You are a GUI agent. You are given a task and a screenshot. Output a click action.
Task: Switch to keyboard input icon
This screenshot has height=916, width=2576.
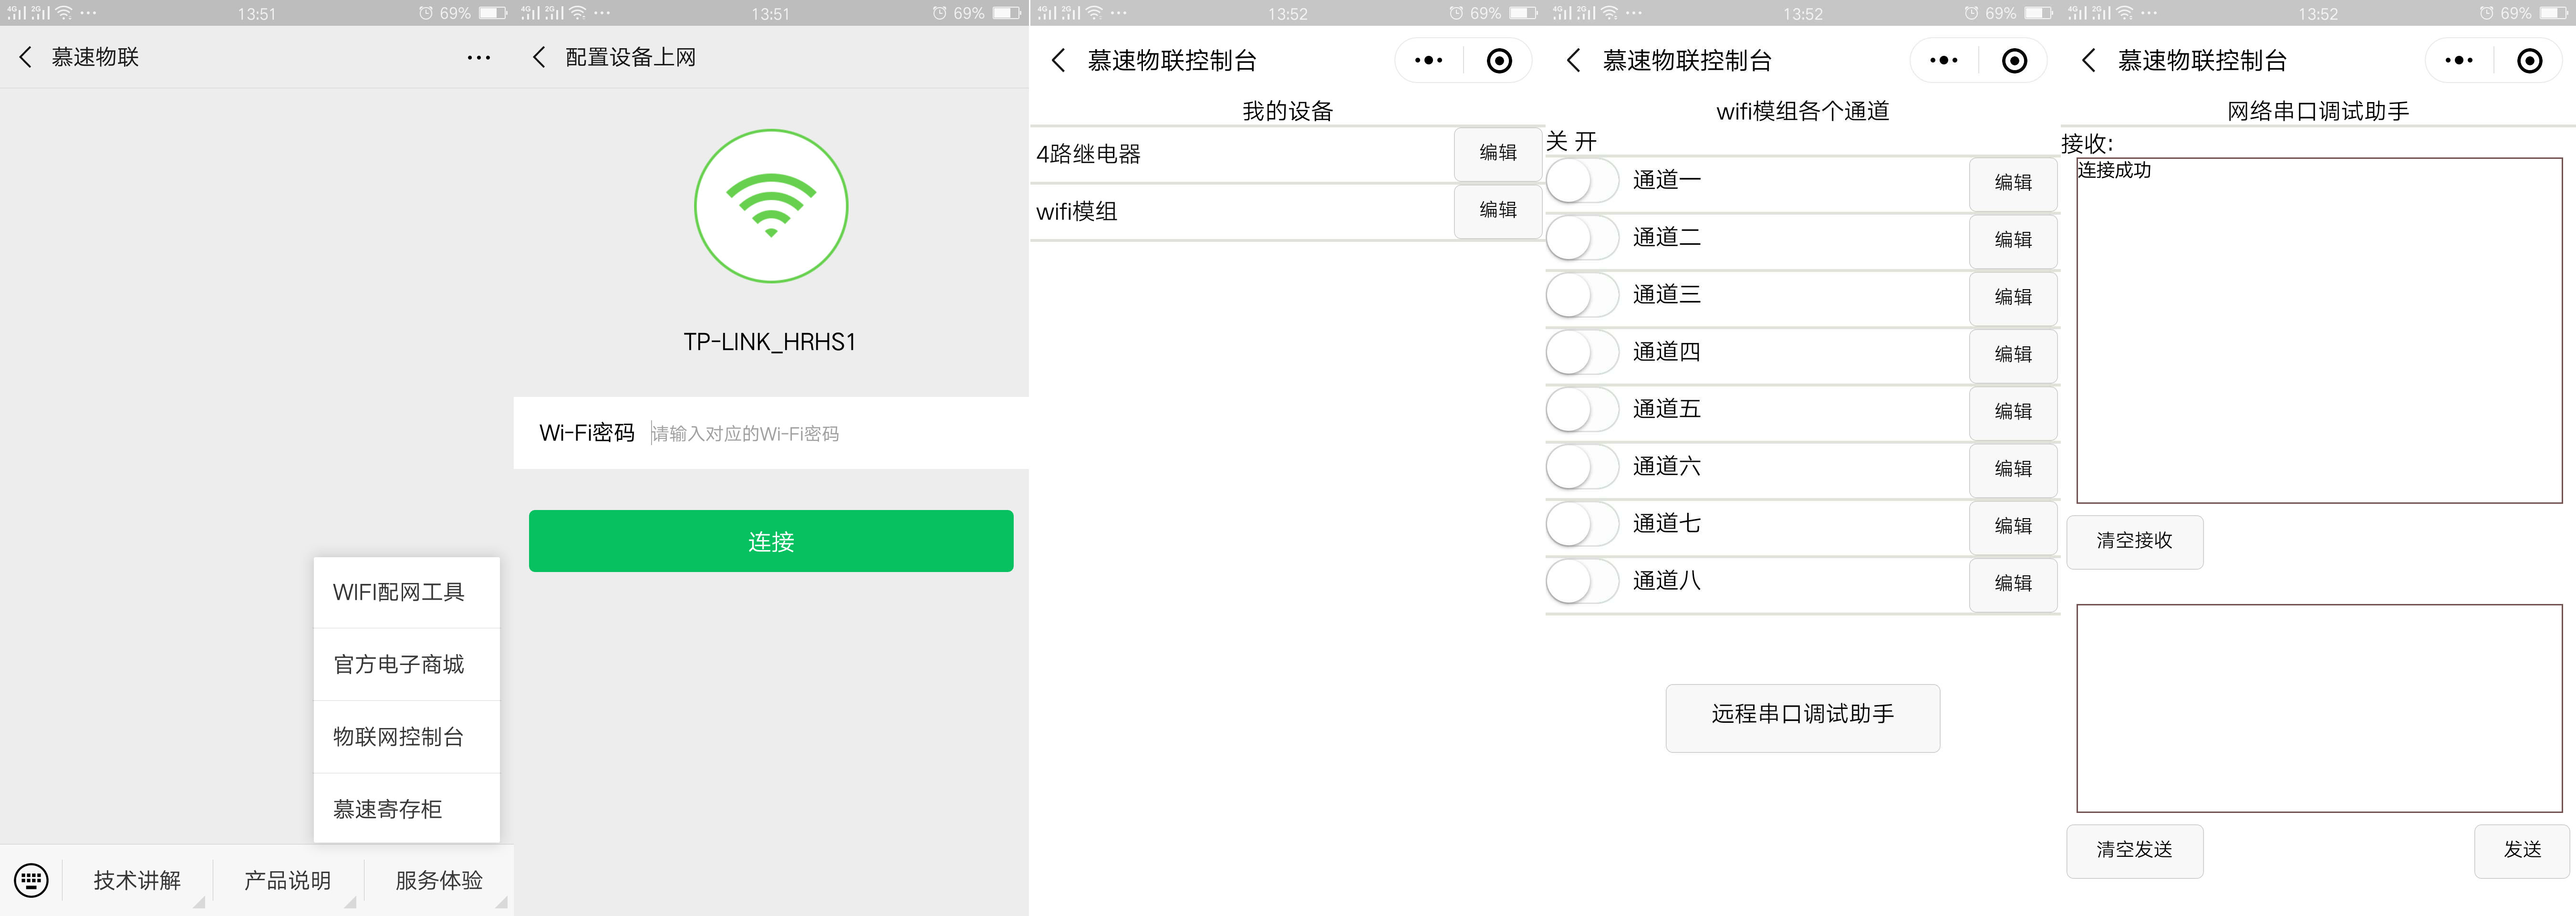click(31, 880)
